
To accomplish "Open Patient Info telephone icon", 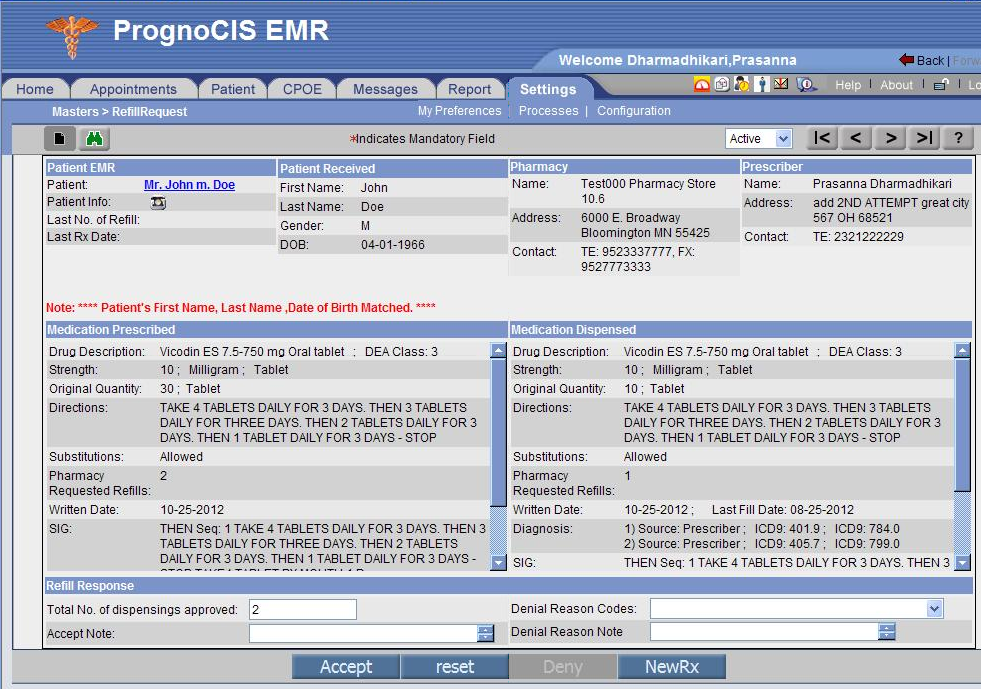I will (x=158, y=203).
